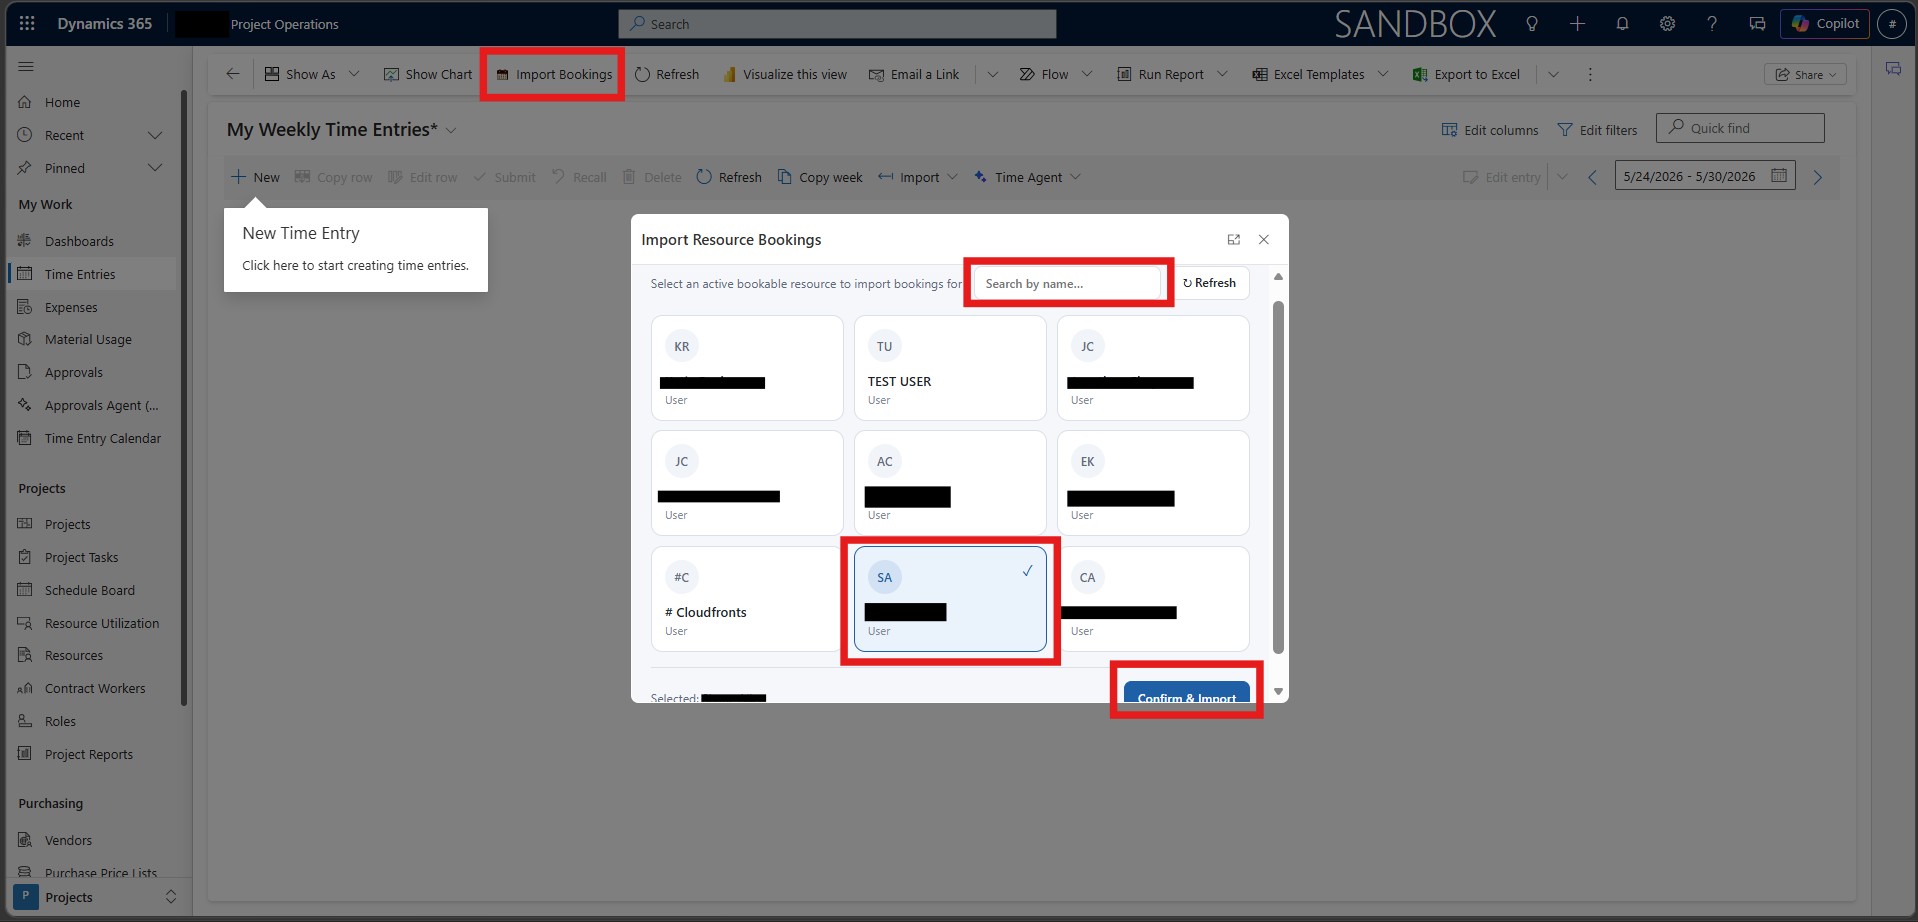Click Refresh button in Import Resource Bookings dialog
Screen dimensions: 1918x922
point(1209,283)
